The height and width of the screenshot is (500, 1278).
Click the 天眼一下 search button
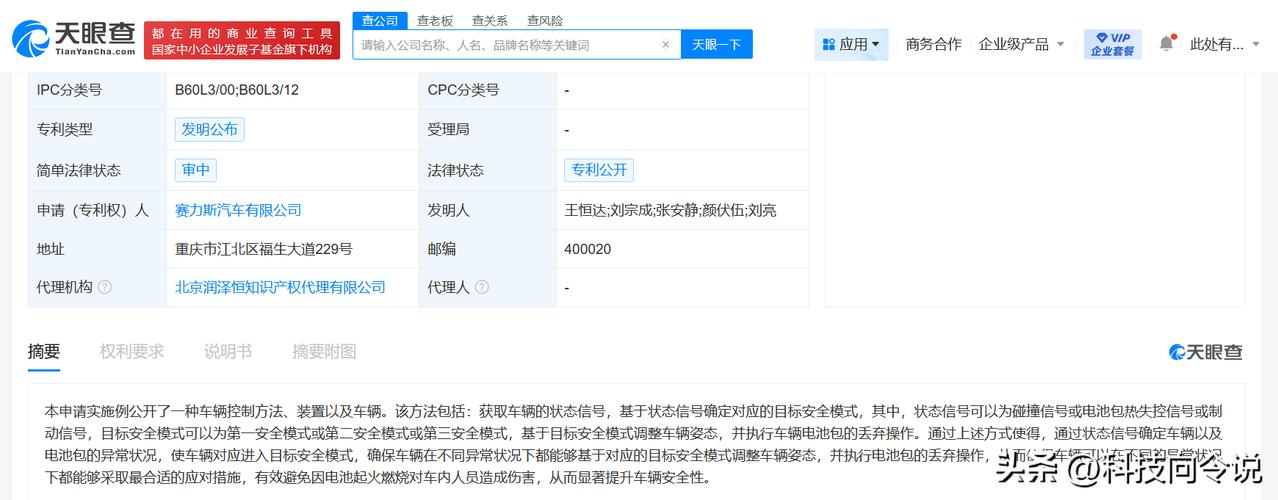pos(717,44)
